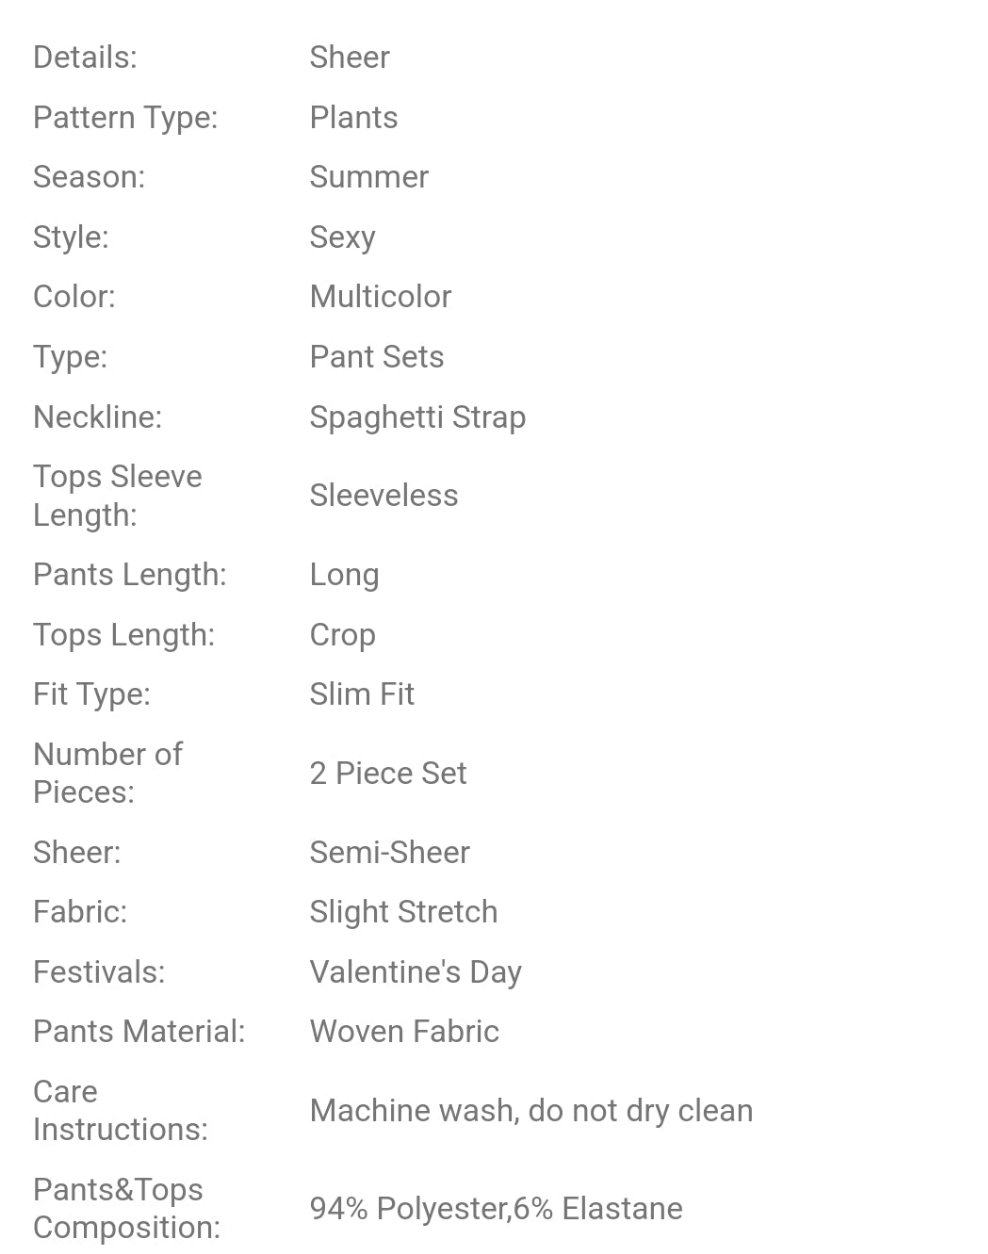The width and height of the screenshot is (988, 1254).
Task: Click the 'Tops Sleeve Length:' label
Action: [x=117, y=495]
